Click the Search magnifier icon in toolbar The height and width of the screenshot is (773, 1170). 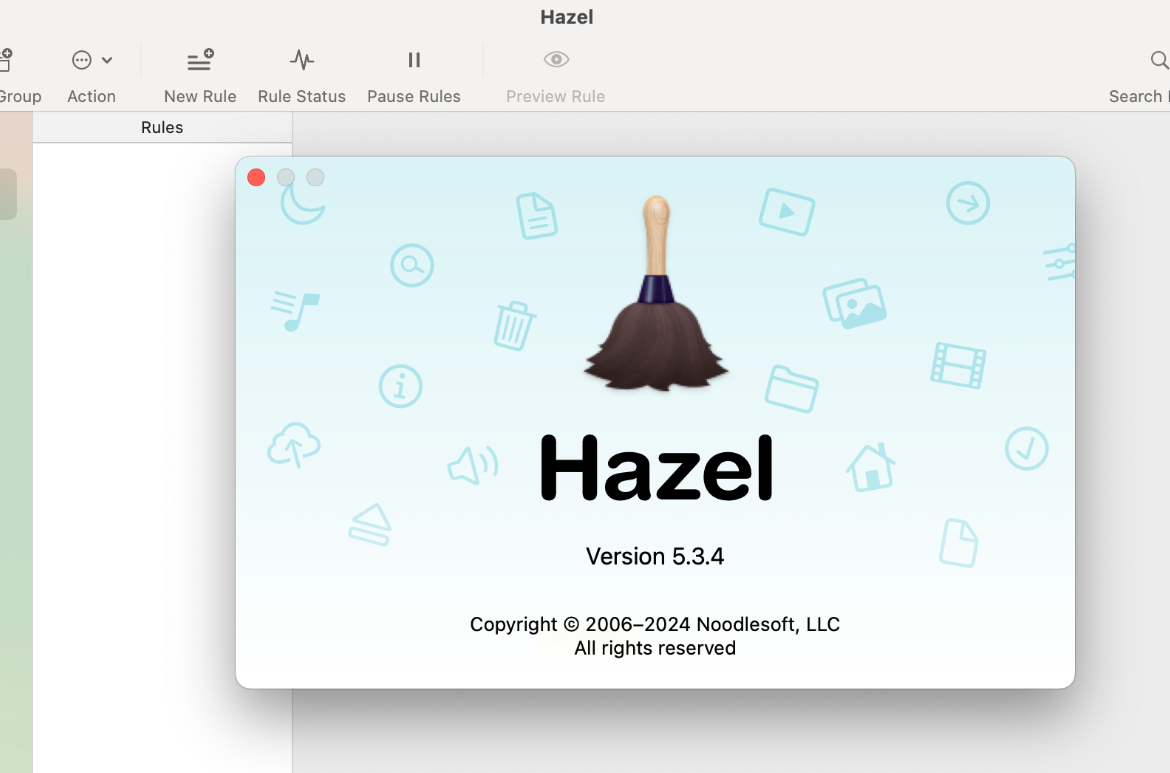(1160, 60)
